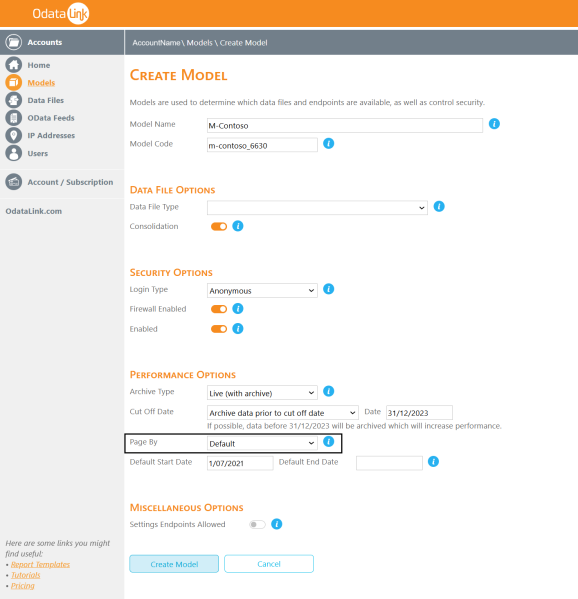Click into the Model Code field

pos(262,145)
